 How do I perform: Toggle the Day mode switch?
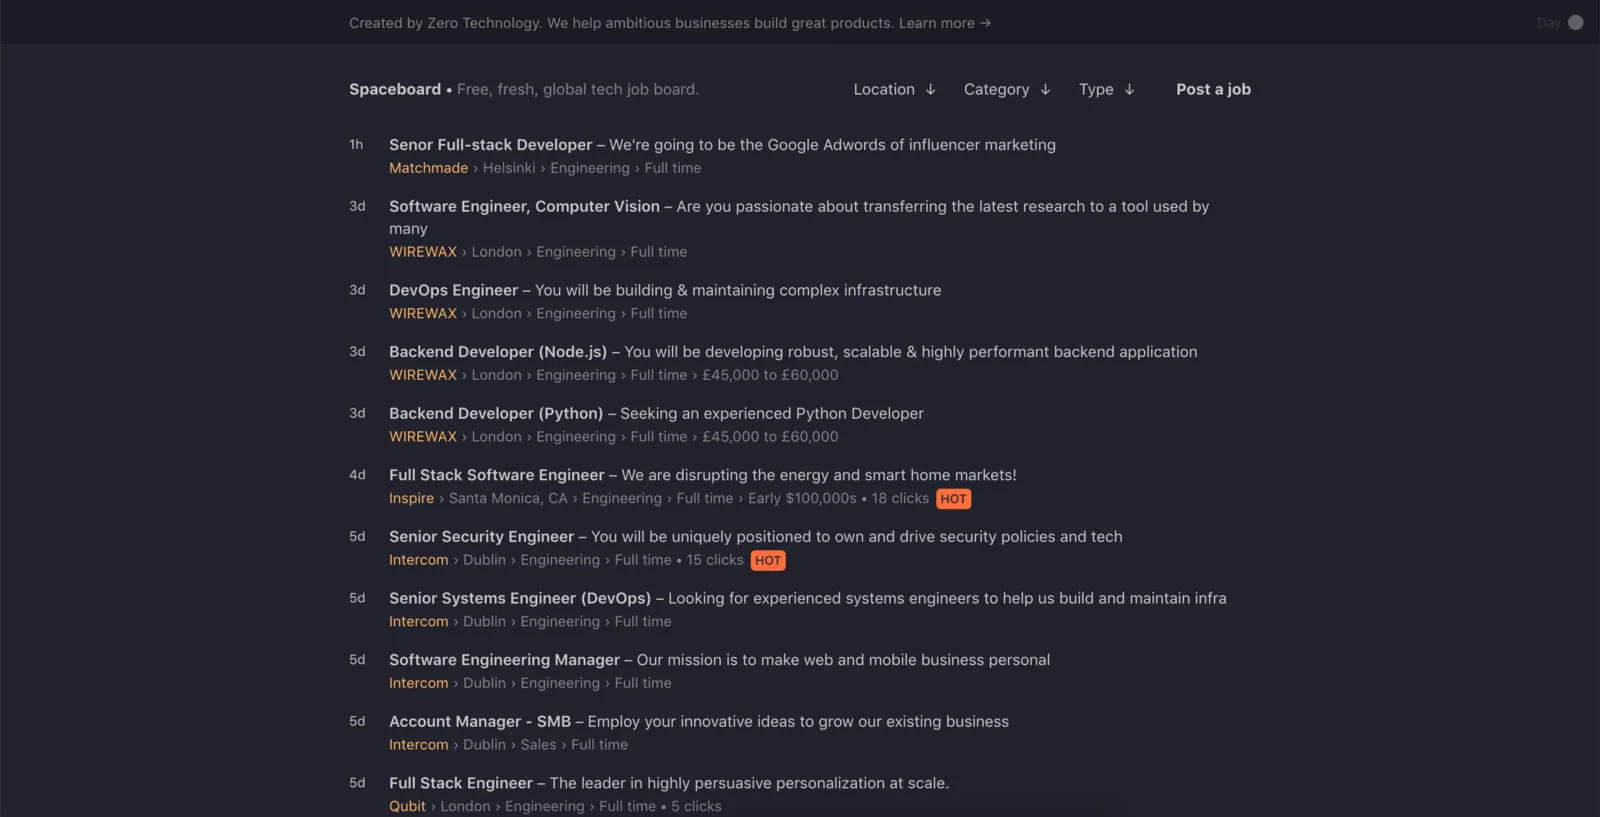1575,22
